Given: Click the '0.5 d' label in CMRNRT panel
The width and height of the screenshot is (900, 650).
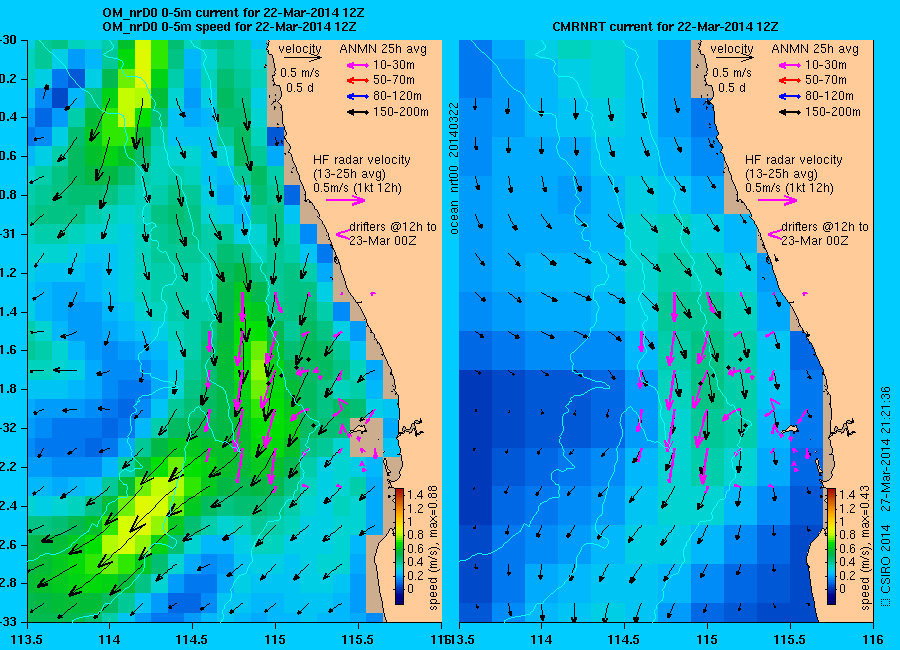Looking at the screenshot, I should pos(732,88).
